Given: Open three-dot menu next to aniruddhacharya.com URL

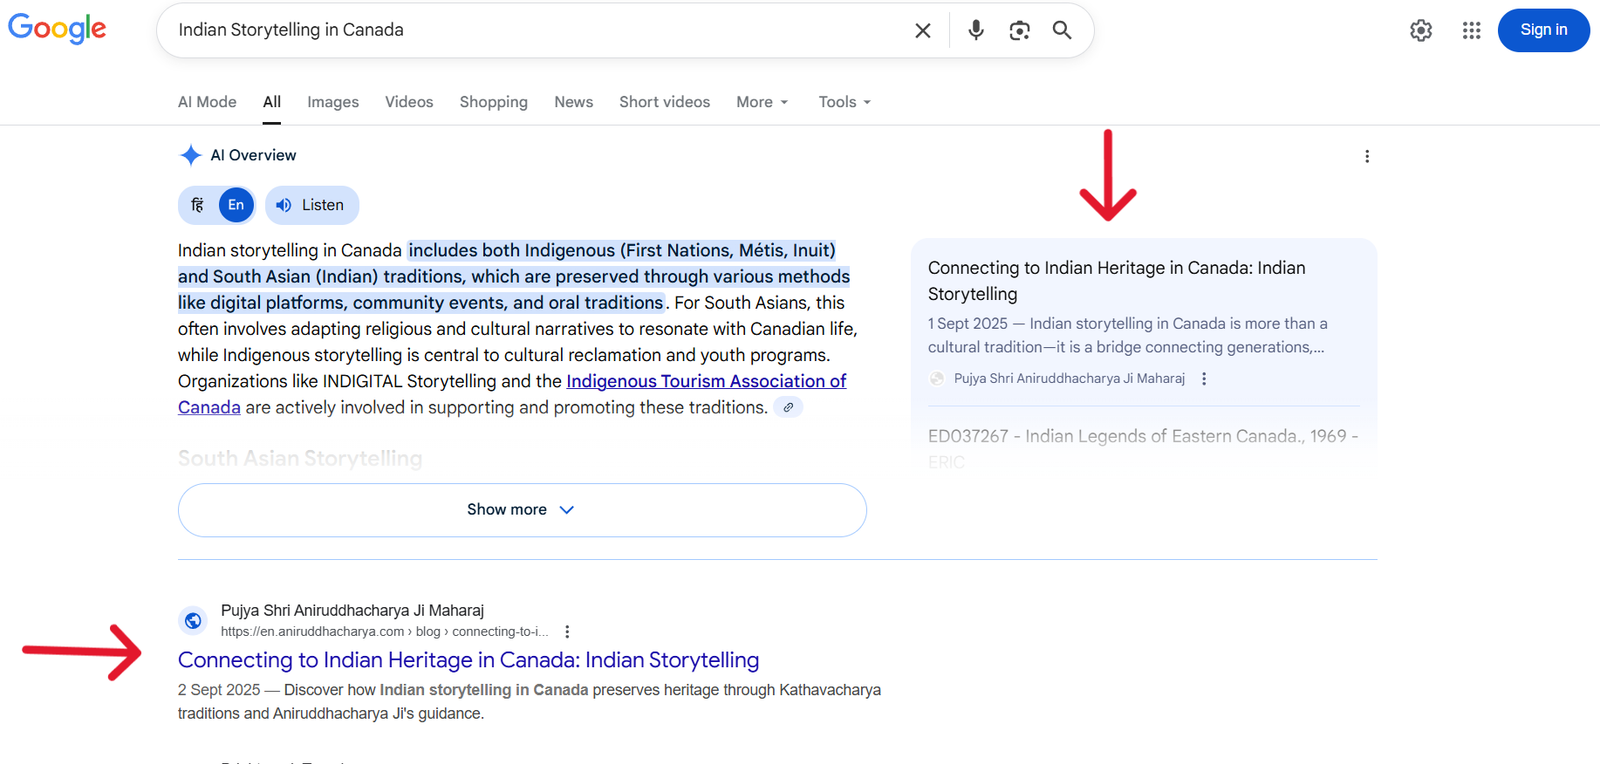Looking at the screenshot, I should click(567, 632).
